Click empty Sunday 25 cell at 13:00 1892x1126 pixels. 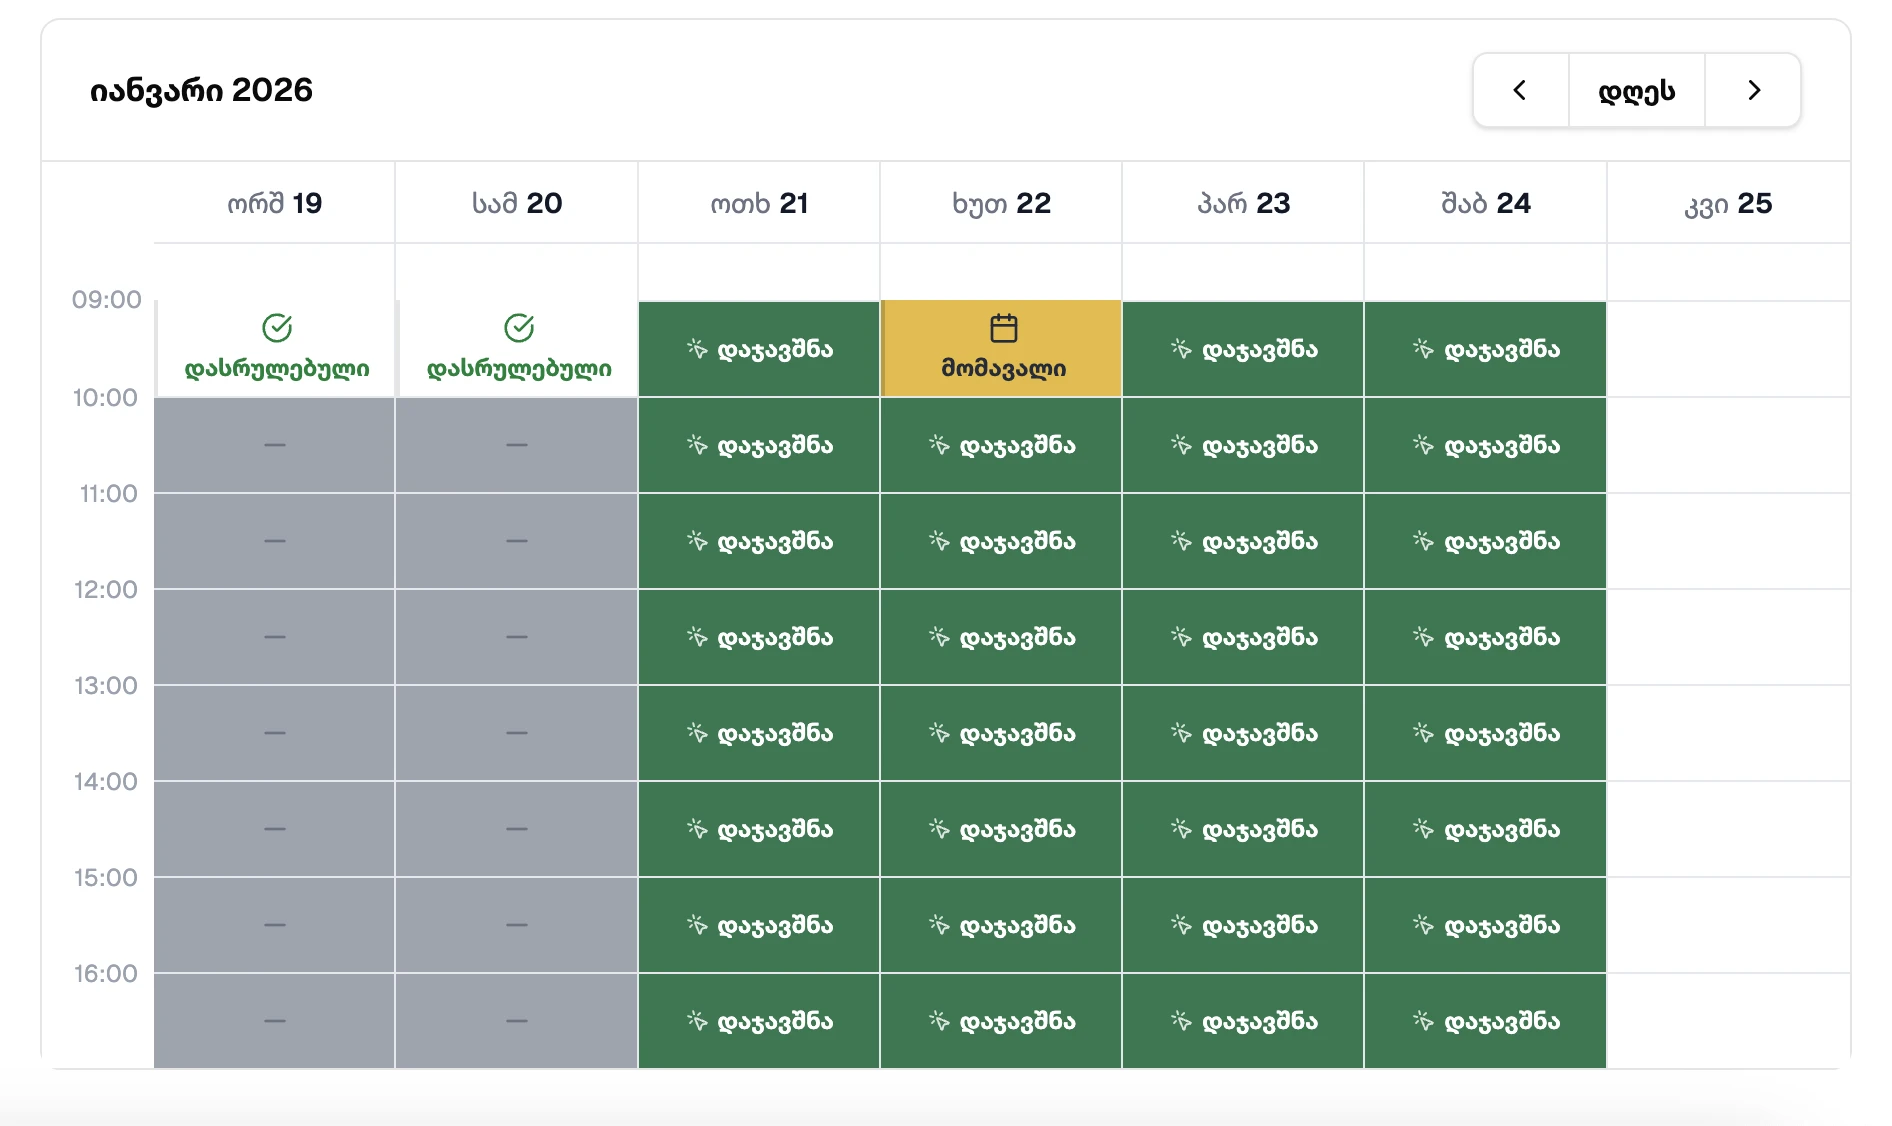point(1728,733)
